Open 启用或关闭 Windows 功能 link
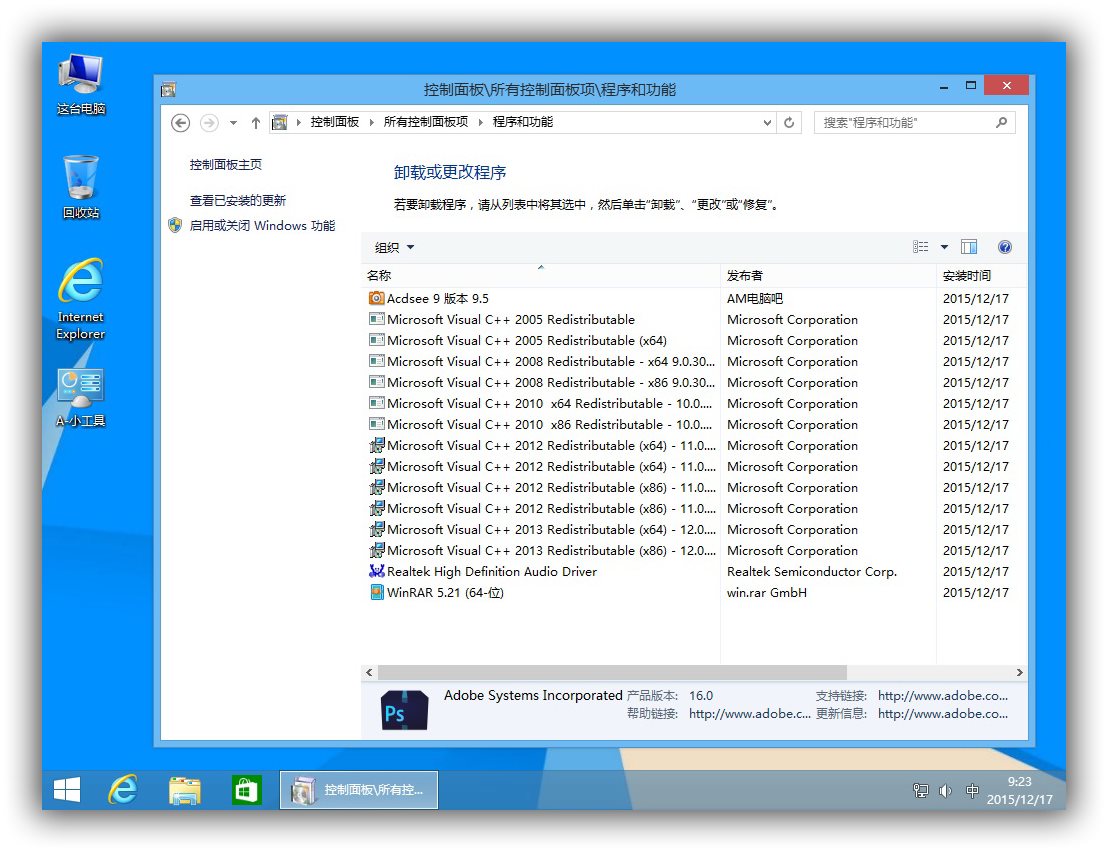This screenshot has height=852, width=1108. pos(262,225)
